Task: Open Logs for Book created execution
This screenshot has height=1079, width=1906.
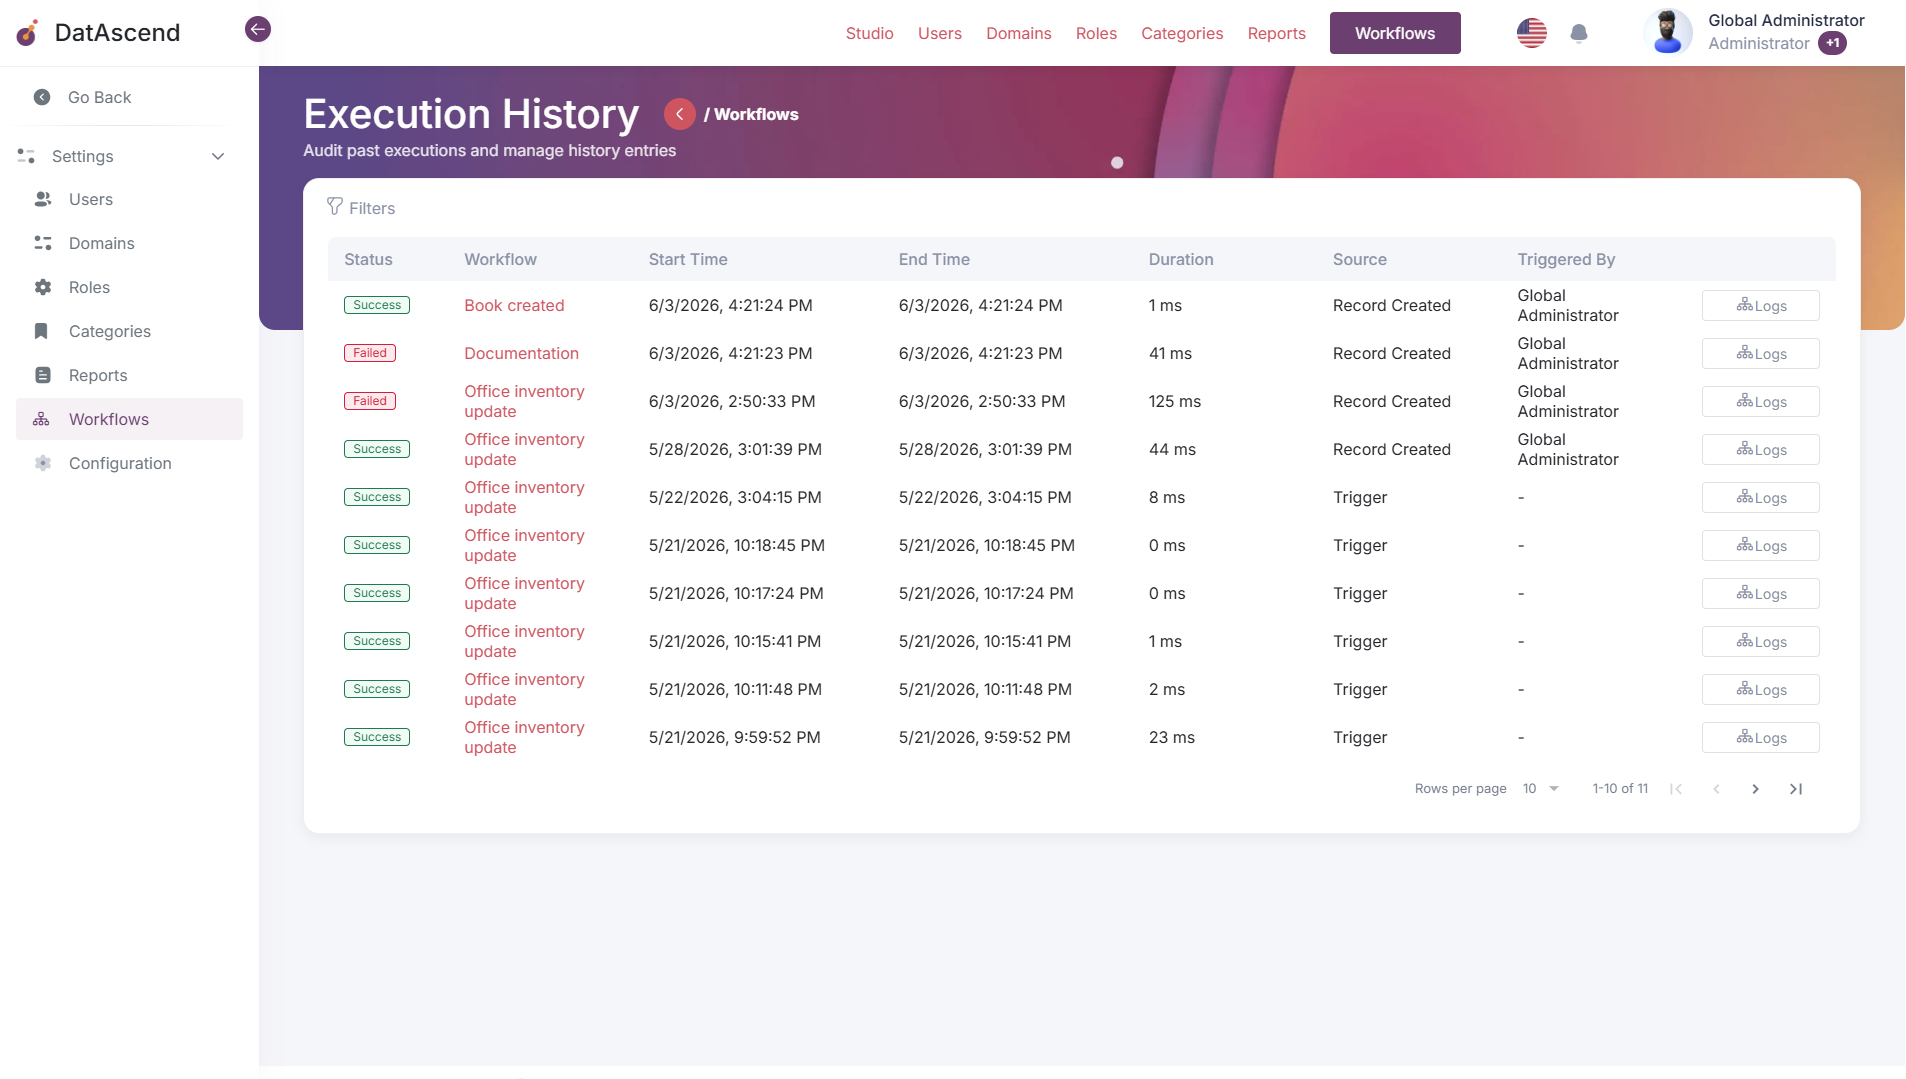Action: click(1760, 305)
